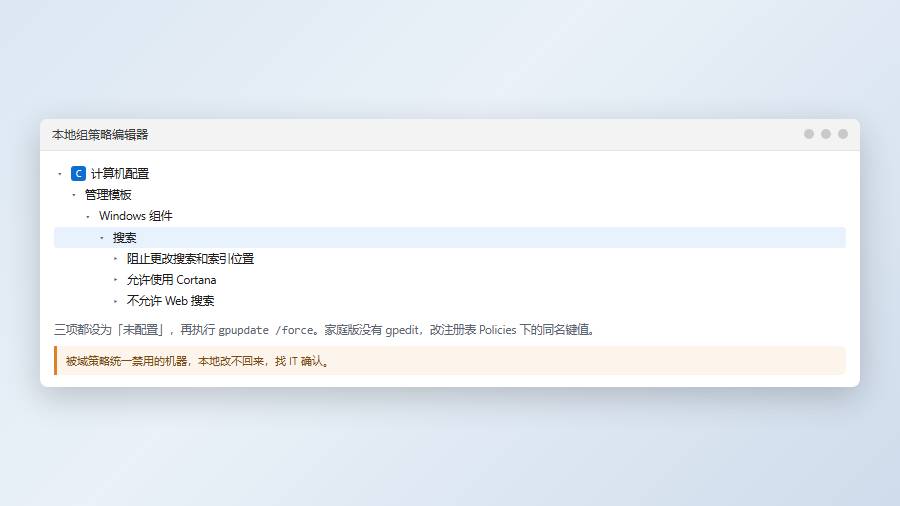
Task: Click the blue C icon beside 计算机配置
Action: click(78, 173)
